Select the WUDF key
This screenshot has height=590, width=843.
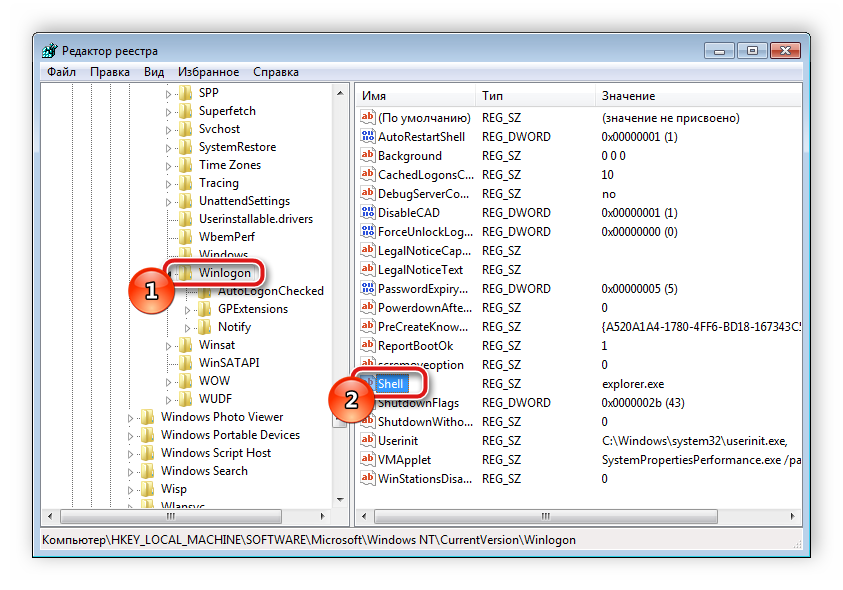tap(215, 399)
